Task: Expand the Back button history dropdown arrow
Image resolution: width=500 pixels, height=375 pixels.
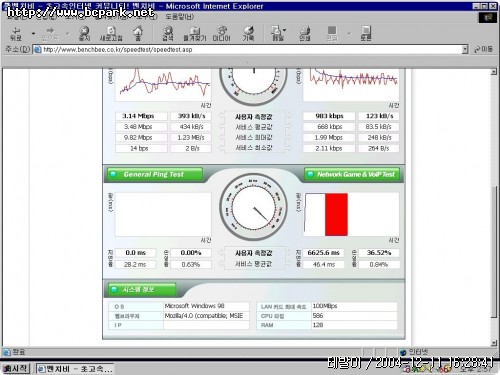Action: (33, 34)
